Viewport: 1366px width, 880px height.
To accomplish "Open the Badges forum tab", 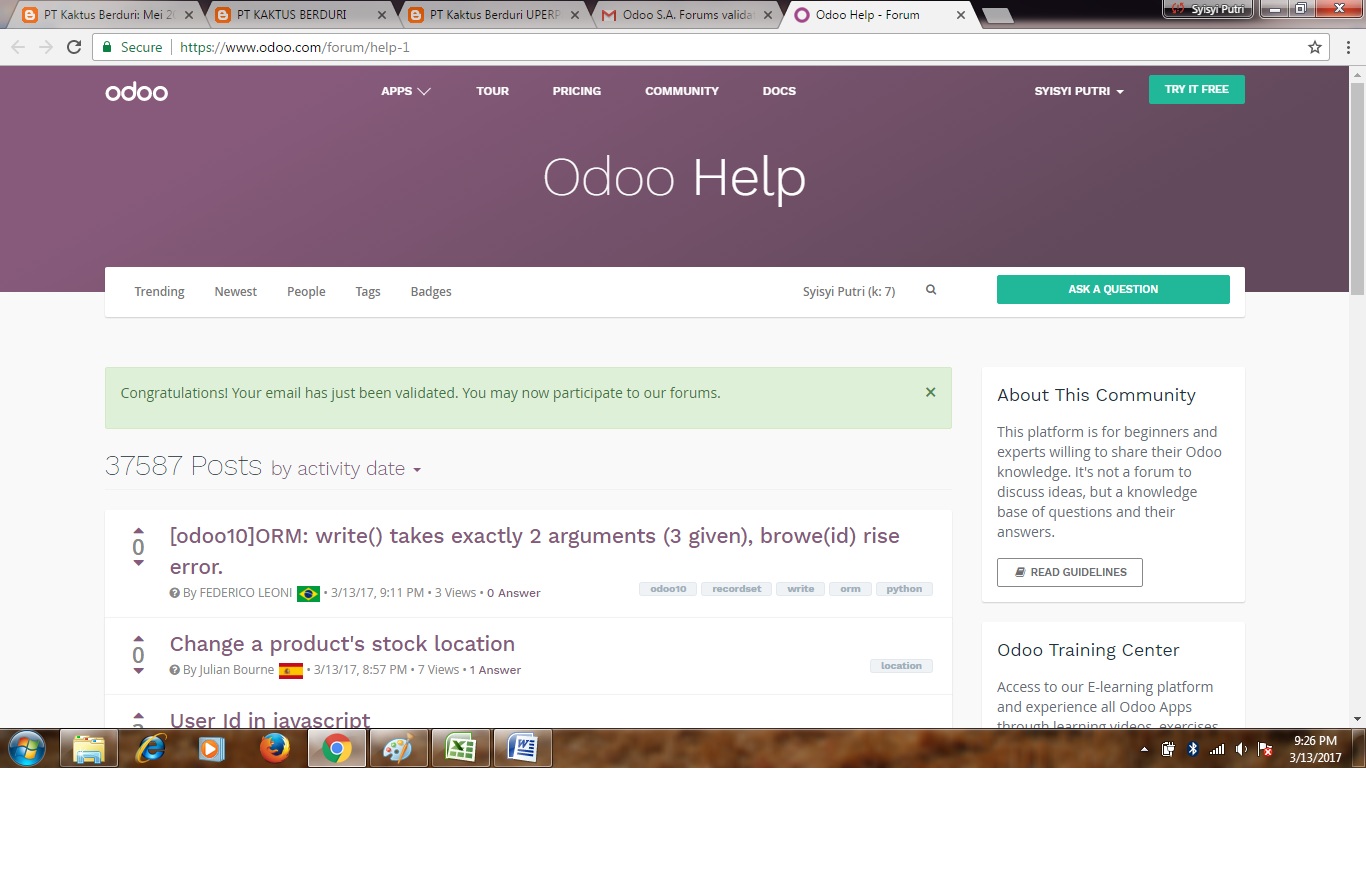I will [x=431, y=291].
